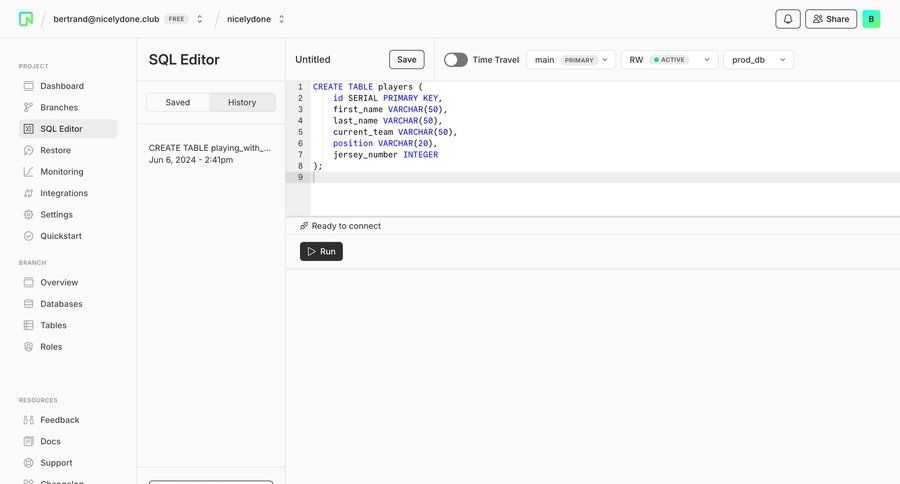
Task: Open Tables in the sidebar
Action: point(68,325)
